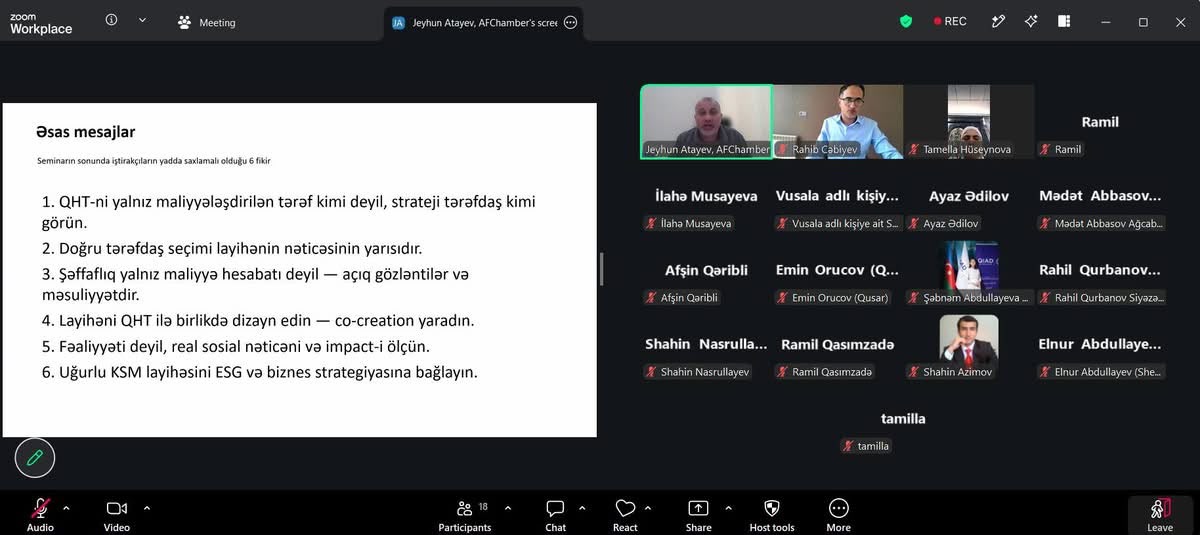Open the AI Companion sparkle icon
1200x535 pixels.
(x=1031, y=21)
